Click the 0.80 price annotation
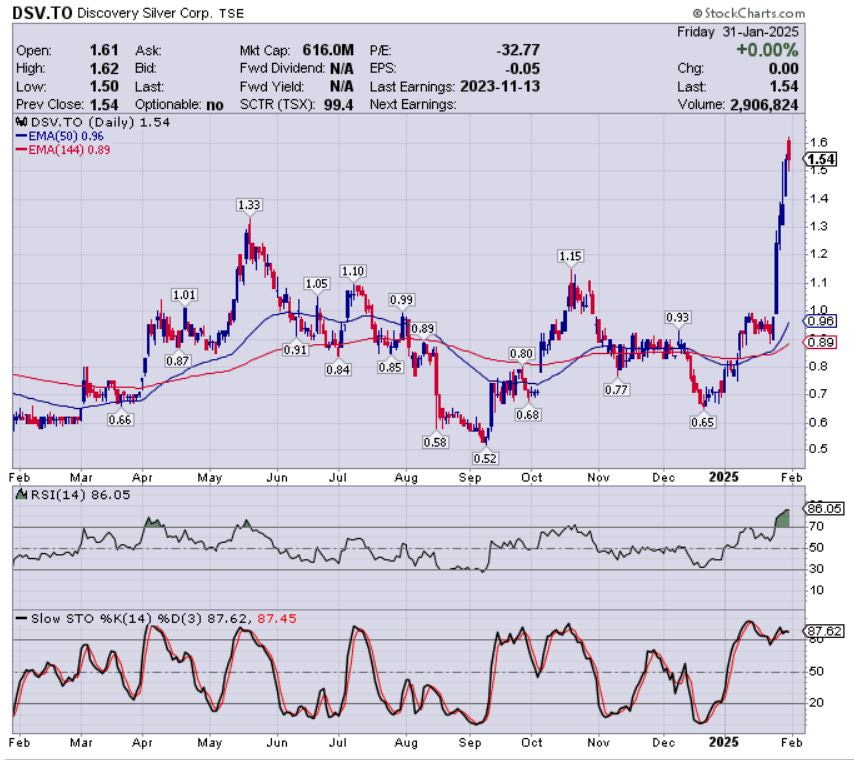 [521, 354]
